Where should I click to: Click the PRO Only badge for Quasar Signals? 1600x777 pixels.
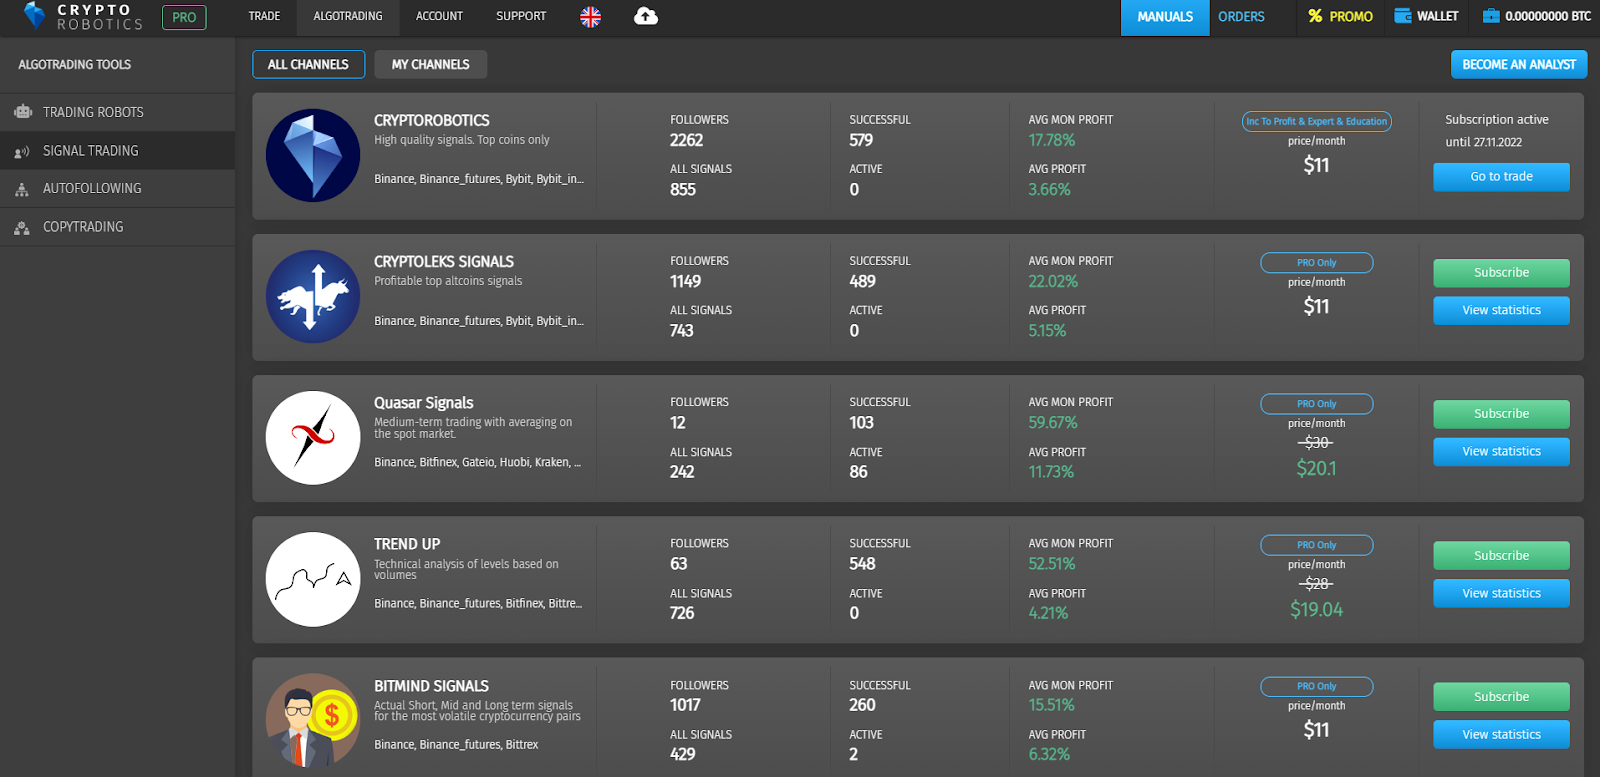pos(1316,404)
